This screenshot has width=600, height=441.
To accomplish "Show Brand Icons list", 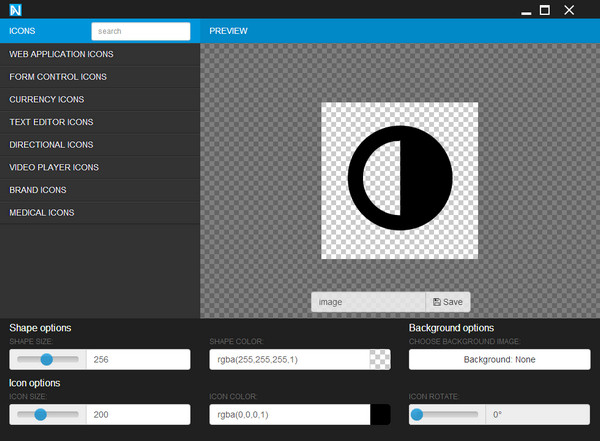I will pyautogui.click(x=38, y=190).
